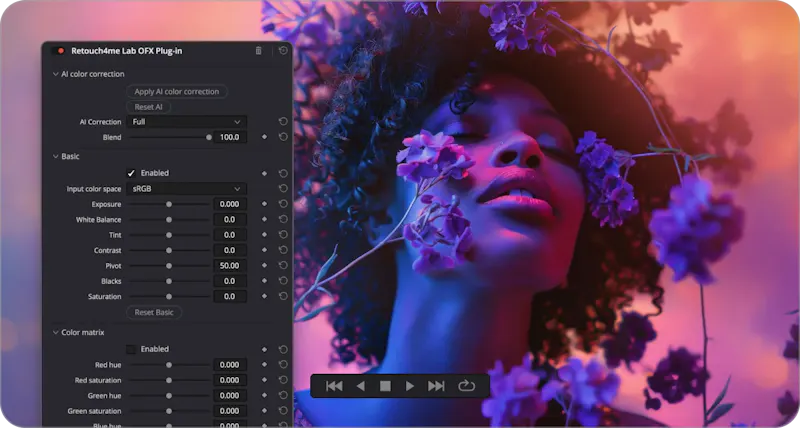Reset the Green saturation parameter

[x=283, y=410]
